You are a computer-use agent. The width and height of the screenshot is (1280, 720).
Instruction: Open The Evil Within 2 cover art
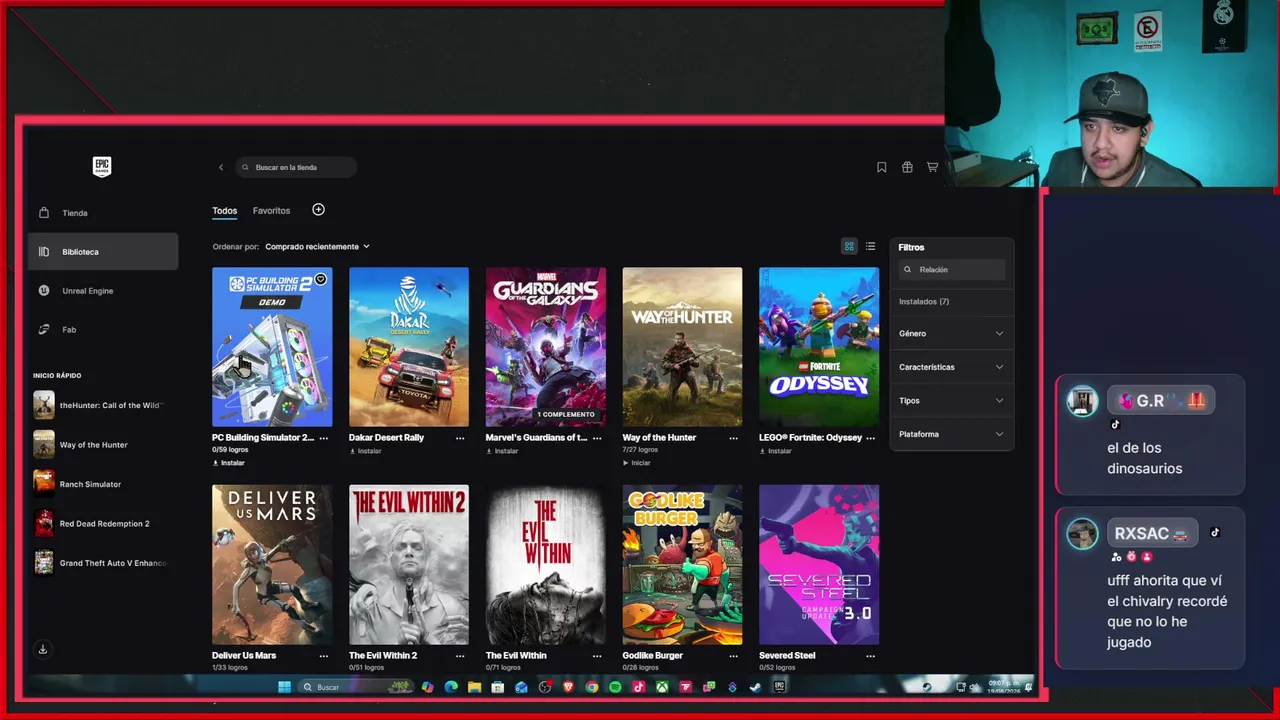click(409, 565)
